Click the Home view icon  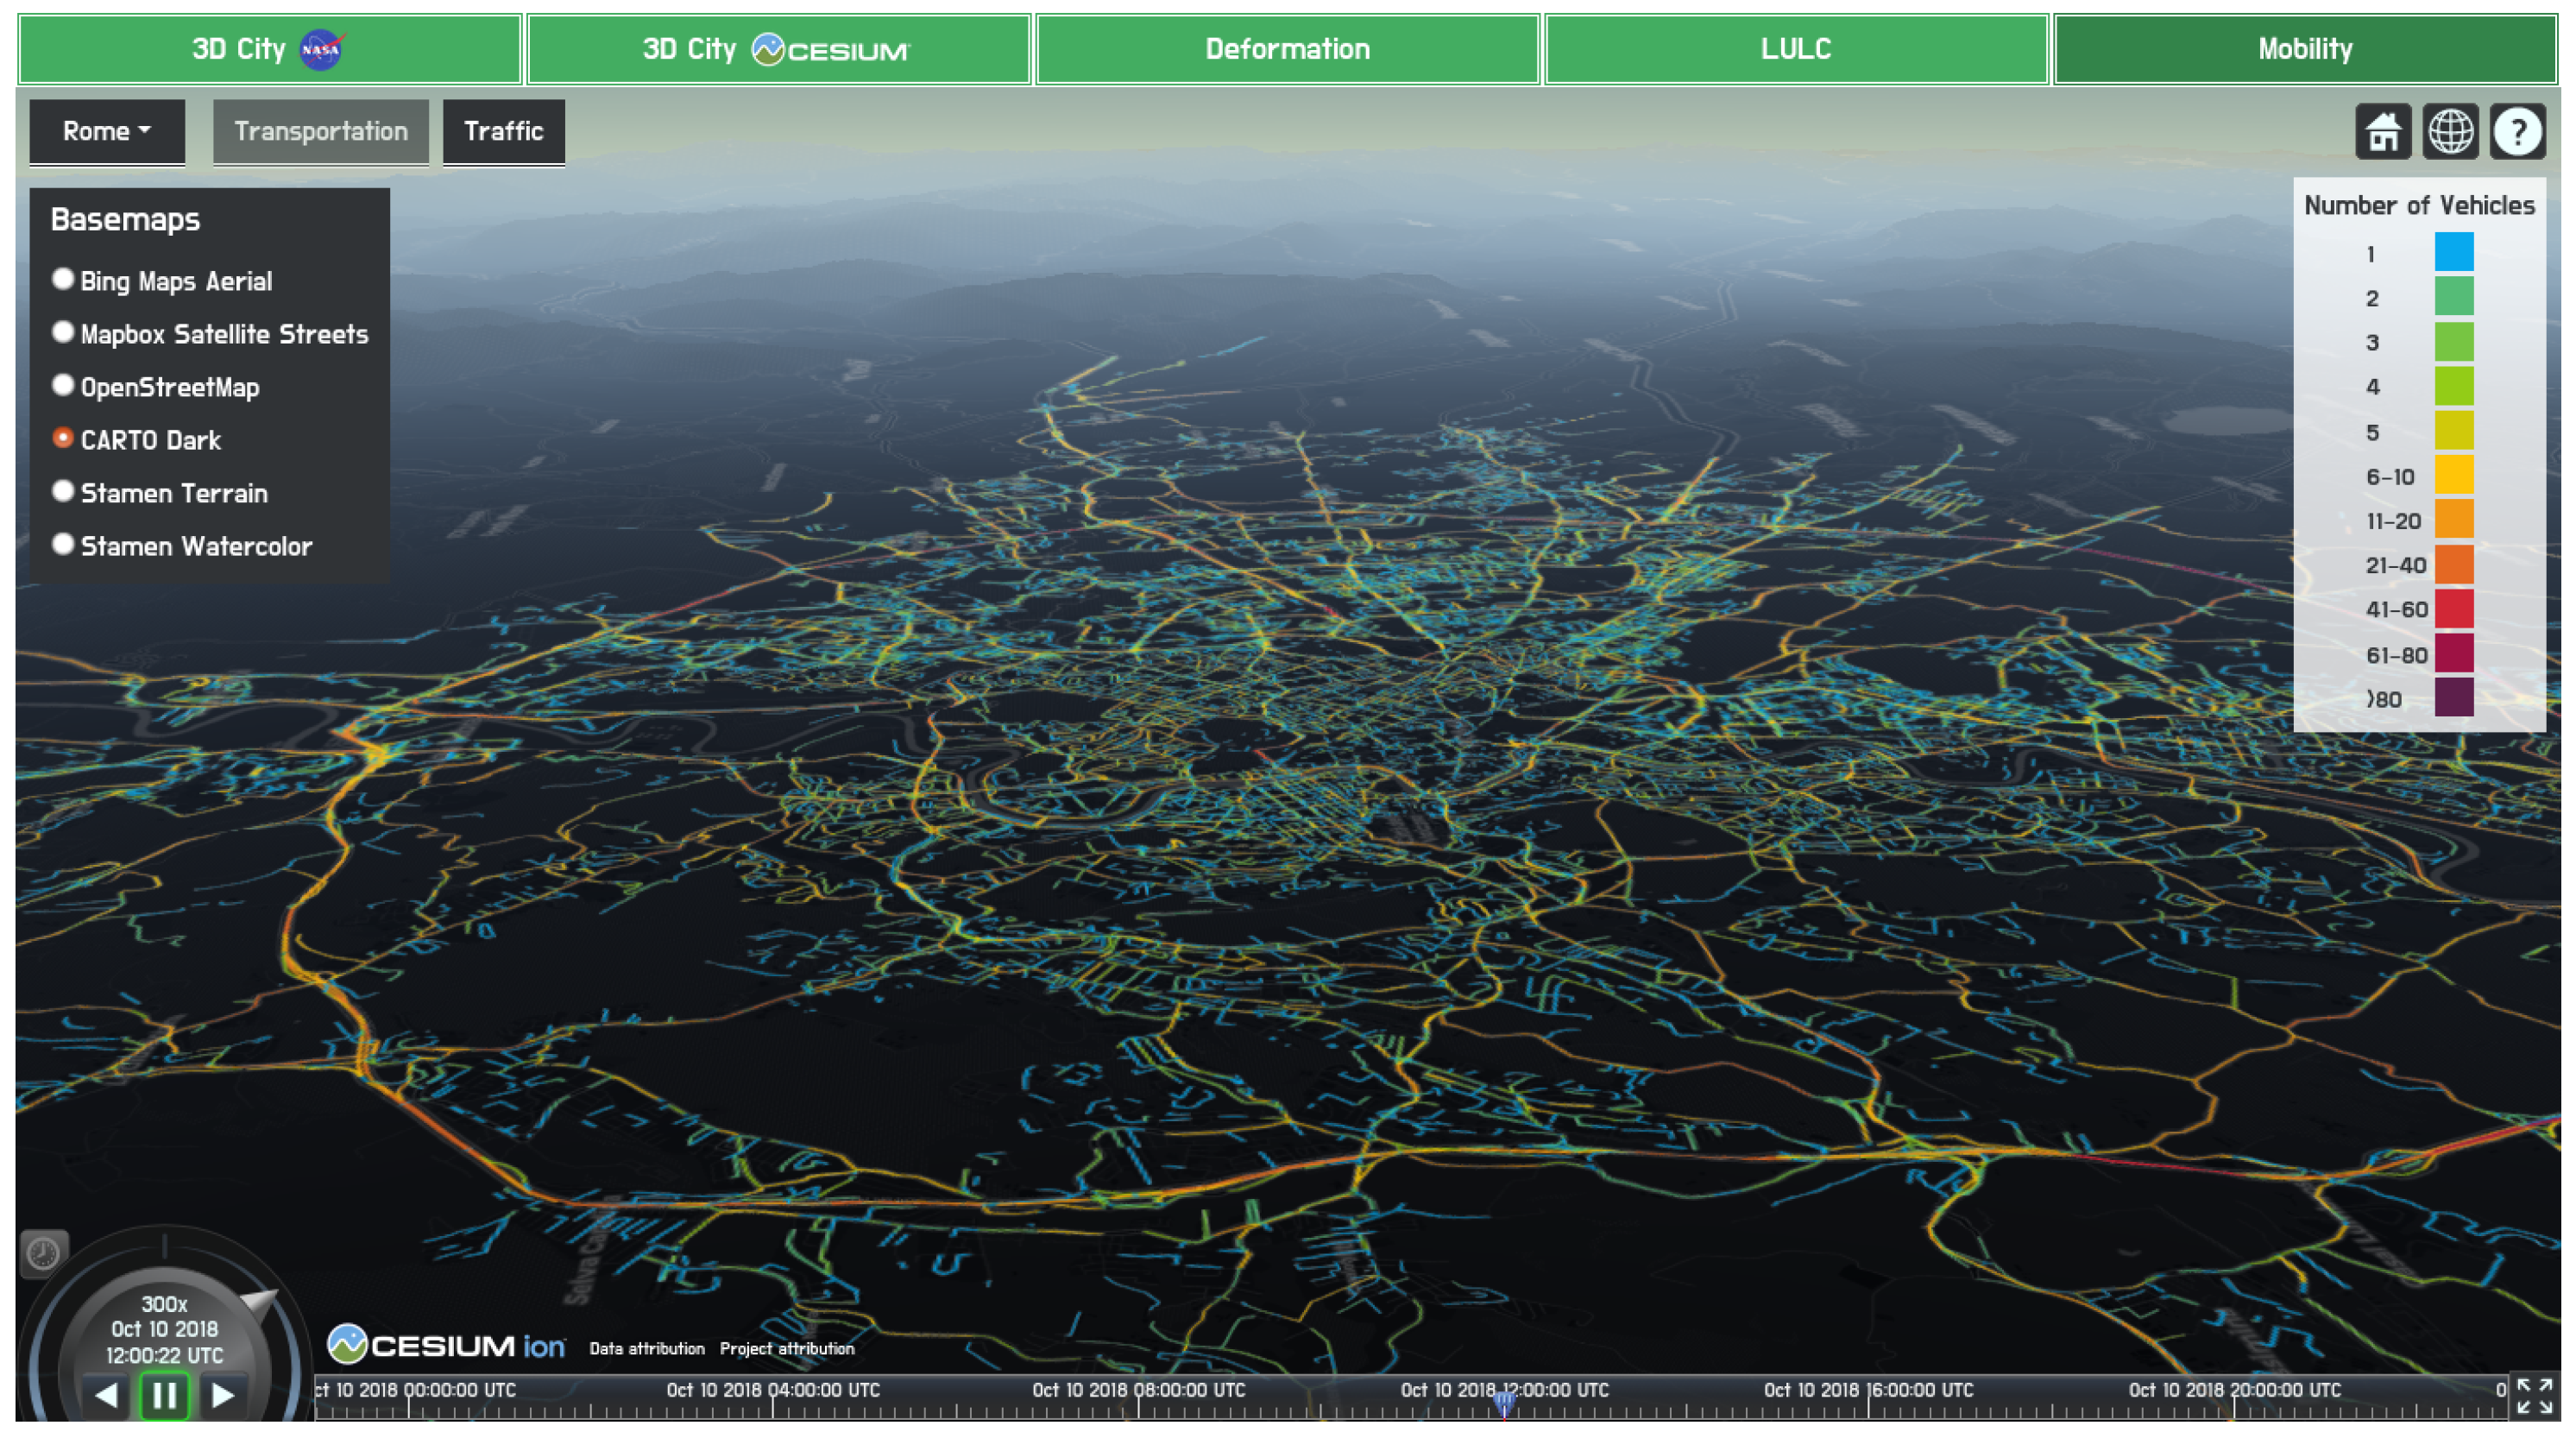[x=2383, y=132]
